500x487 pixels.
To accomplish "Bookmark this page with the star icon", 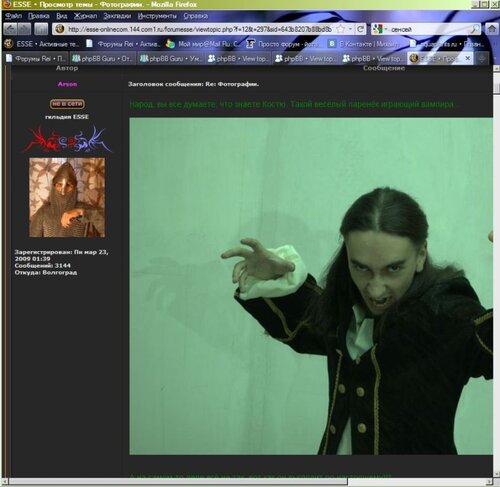I will (340, 29).
